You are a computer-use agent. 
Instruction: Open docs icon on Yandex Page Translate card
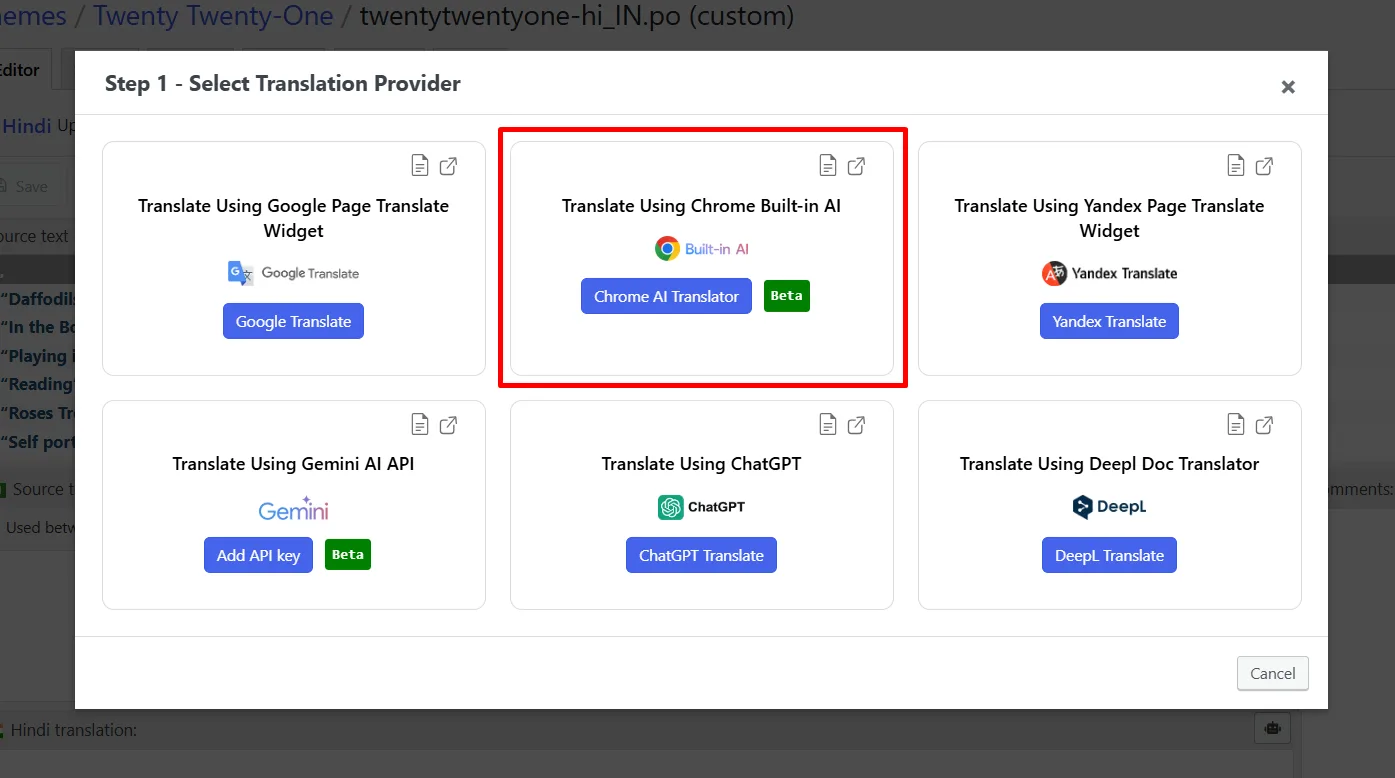coord(1236,166)
